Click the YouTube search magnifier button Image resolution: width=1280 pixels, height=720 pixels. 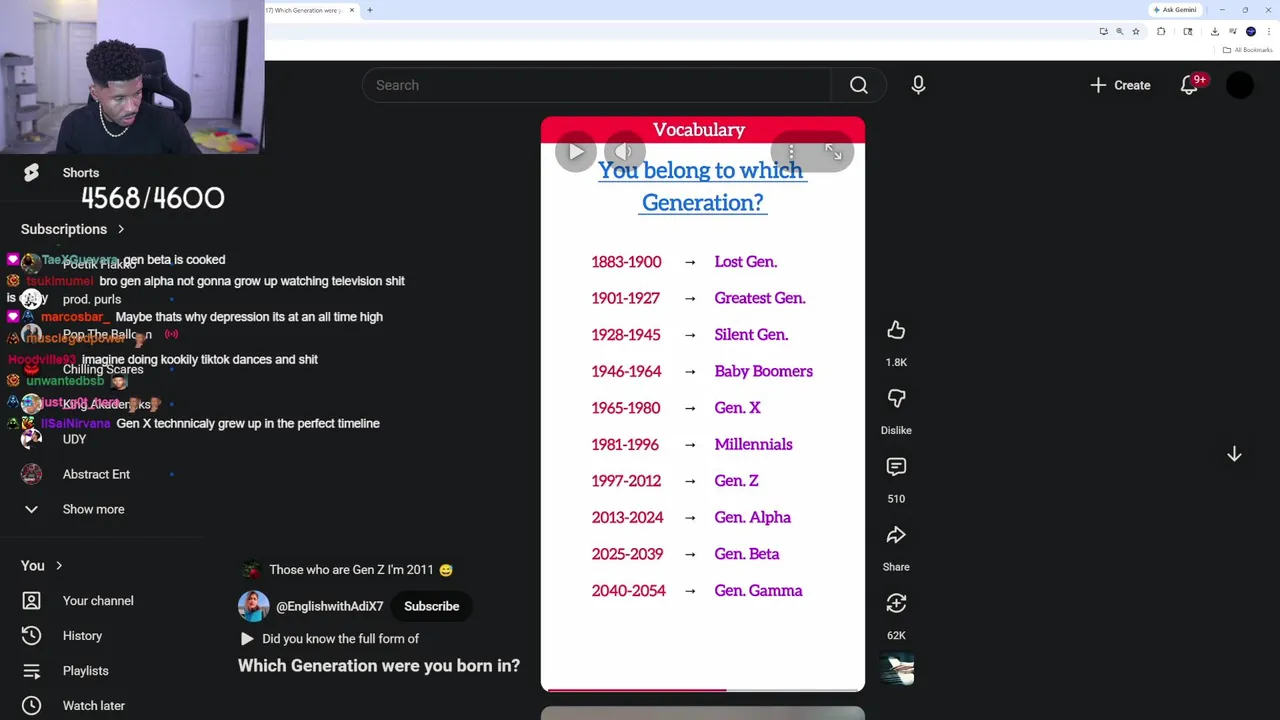[859, 85]
